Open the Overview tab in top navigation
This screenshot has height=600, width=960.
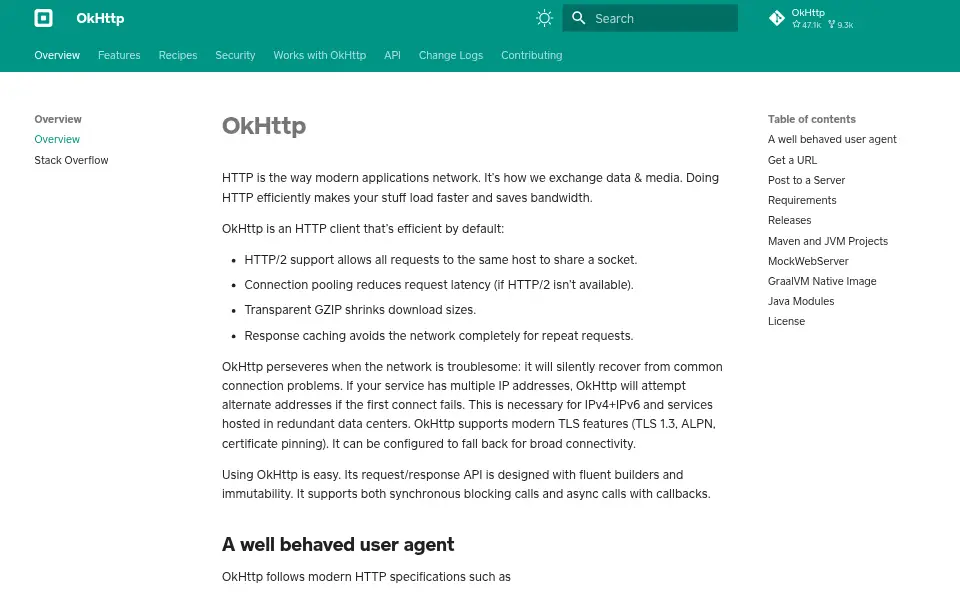click(57, 55)
